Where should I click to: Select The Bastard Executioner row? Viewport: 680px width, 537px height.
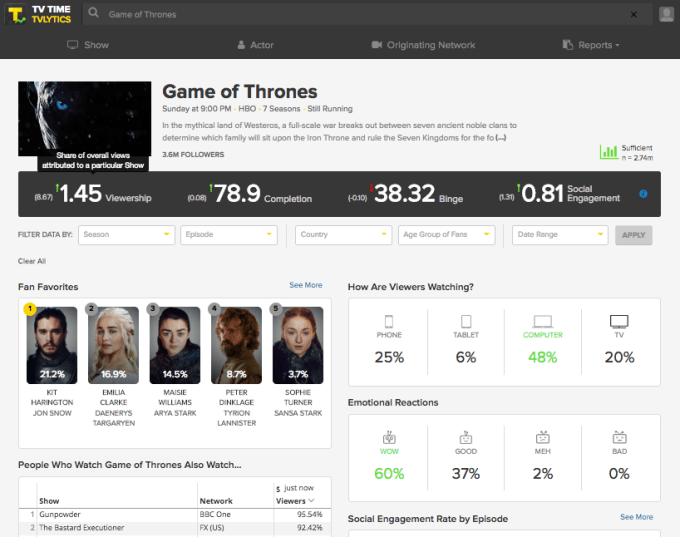(x=175, y=528)
